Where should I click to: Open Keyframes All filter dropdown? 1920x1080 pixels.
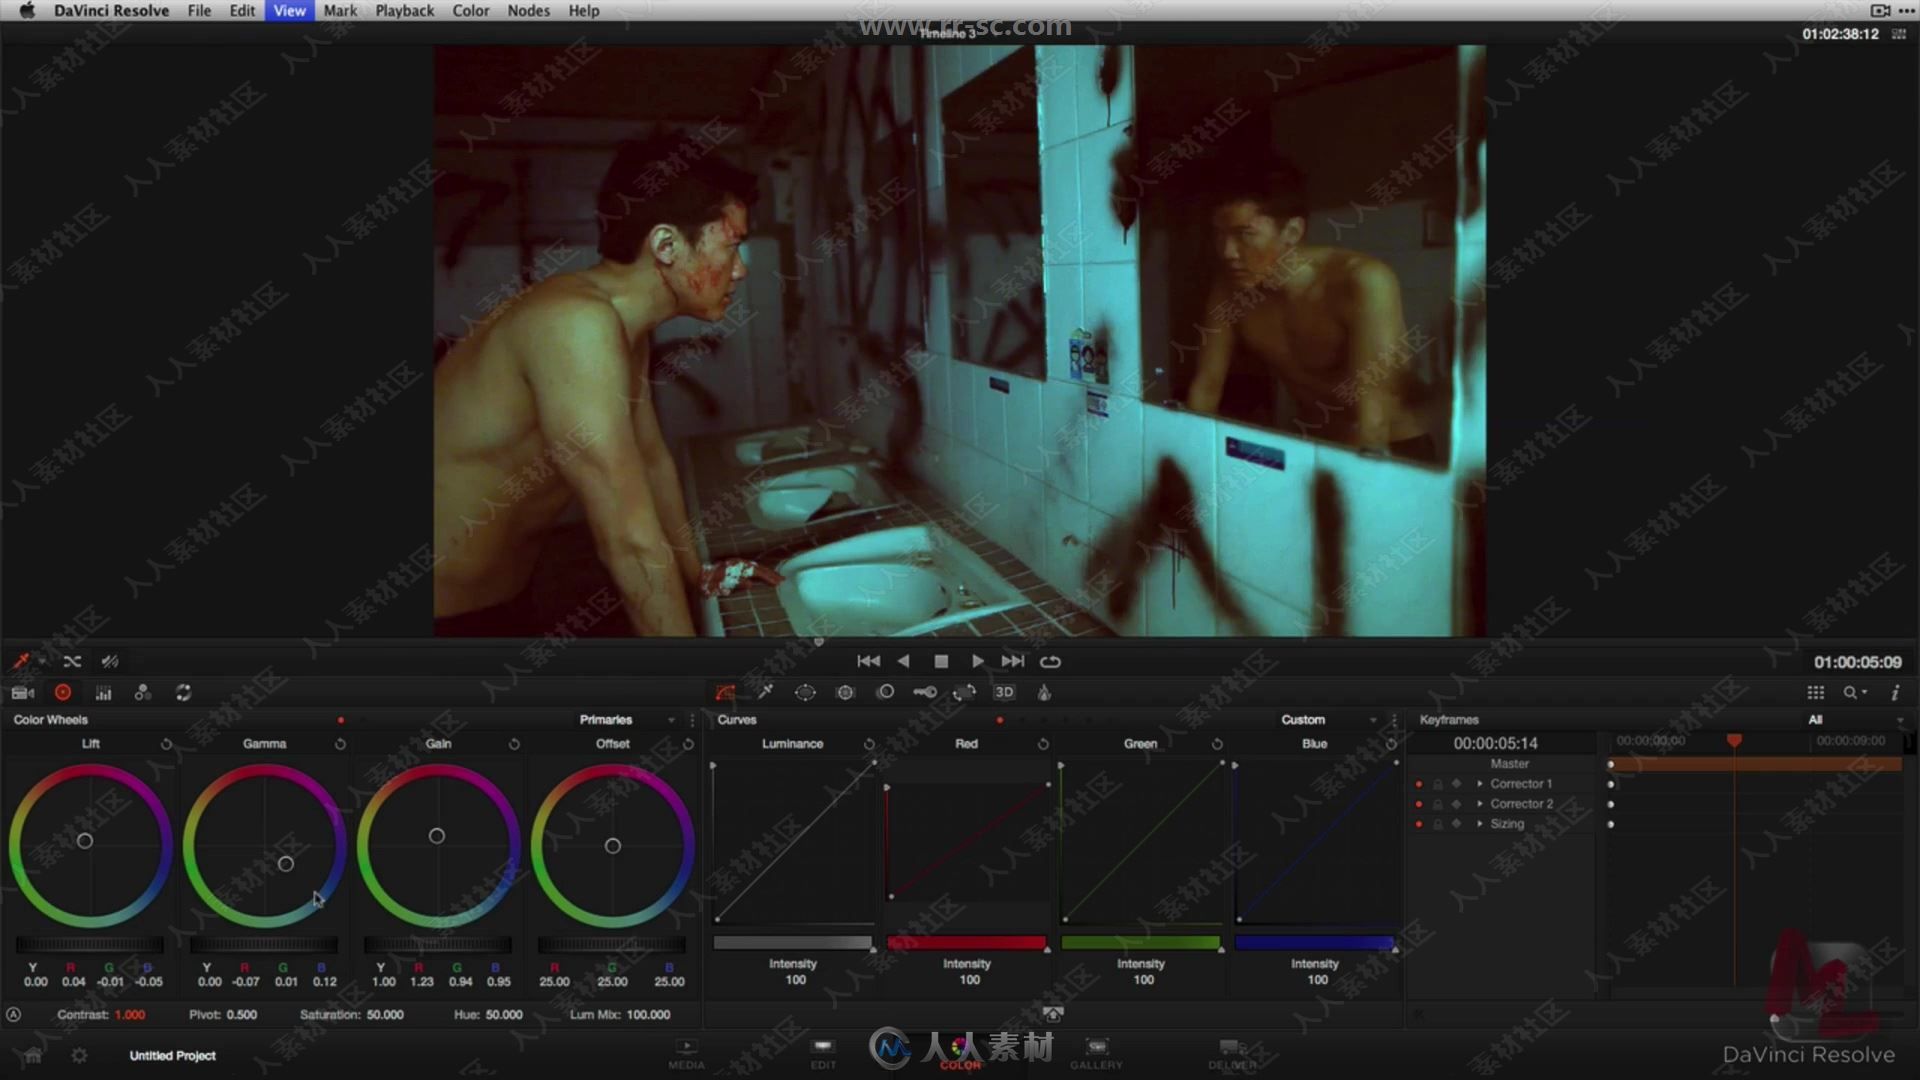[1856, 720]
